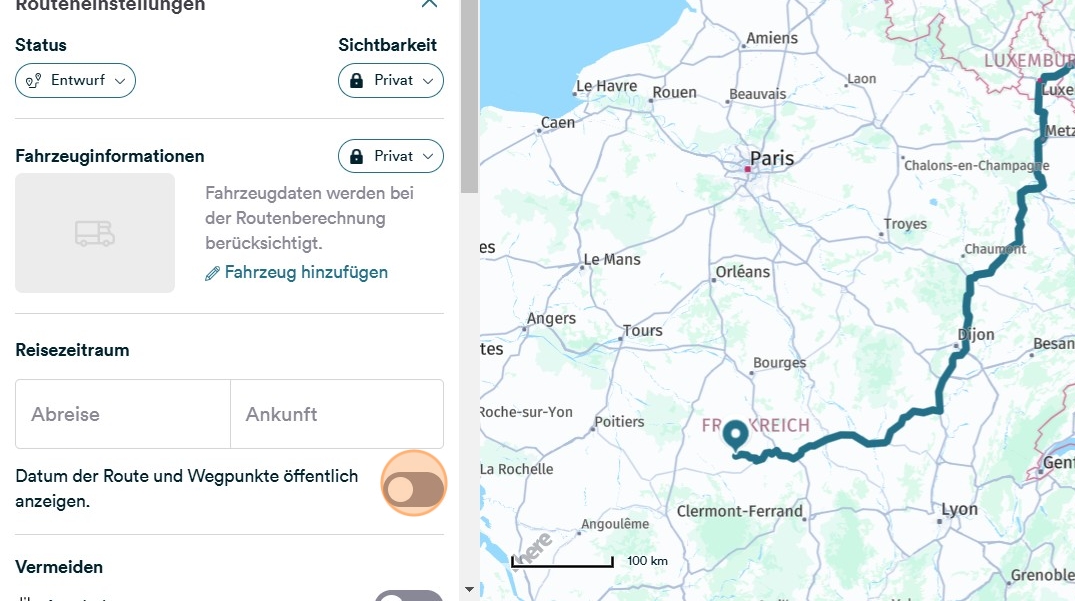Open the Sichtbarkeit Privat dropdown
The width and height of the screenshot is (1075, 601).
click(391, 81)
